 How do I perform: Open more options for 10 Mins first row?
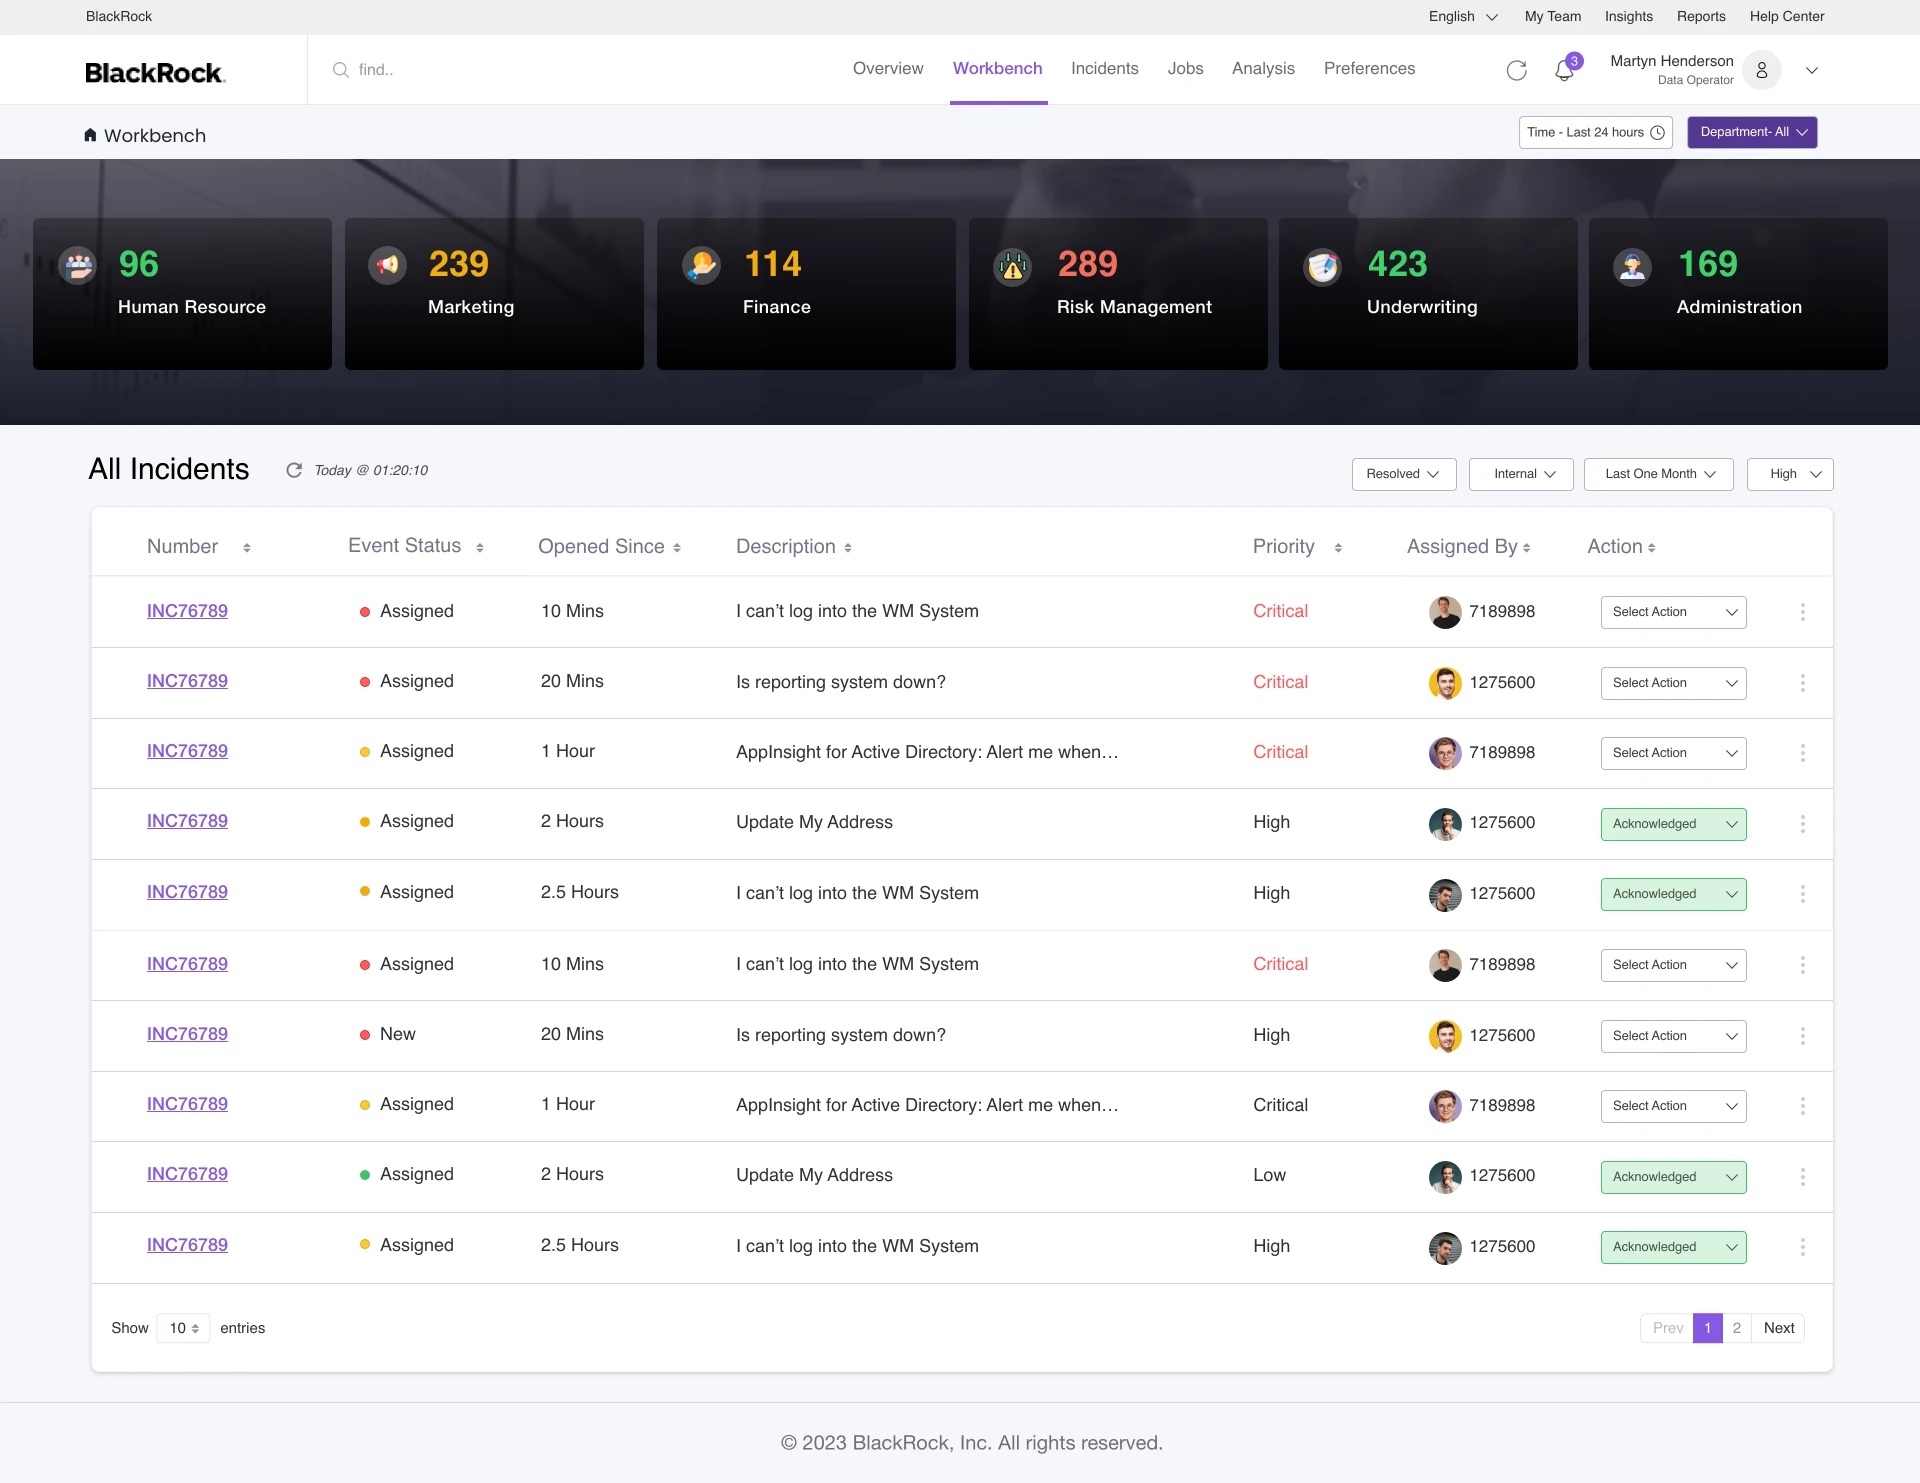1803,612
